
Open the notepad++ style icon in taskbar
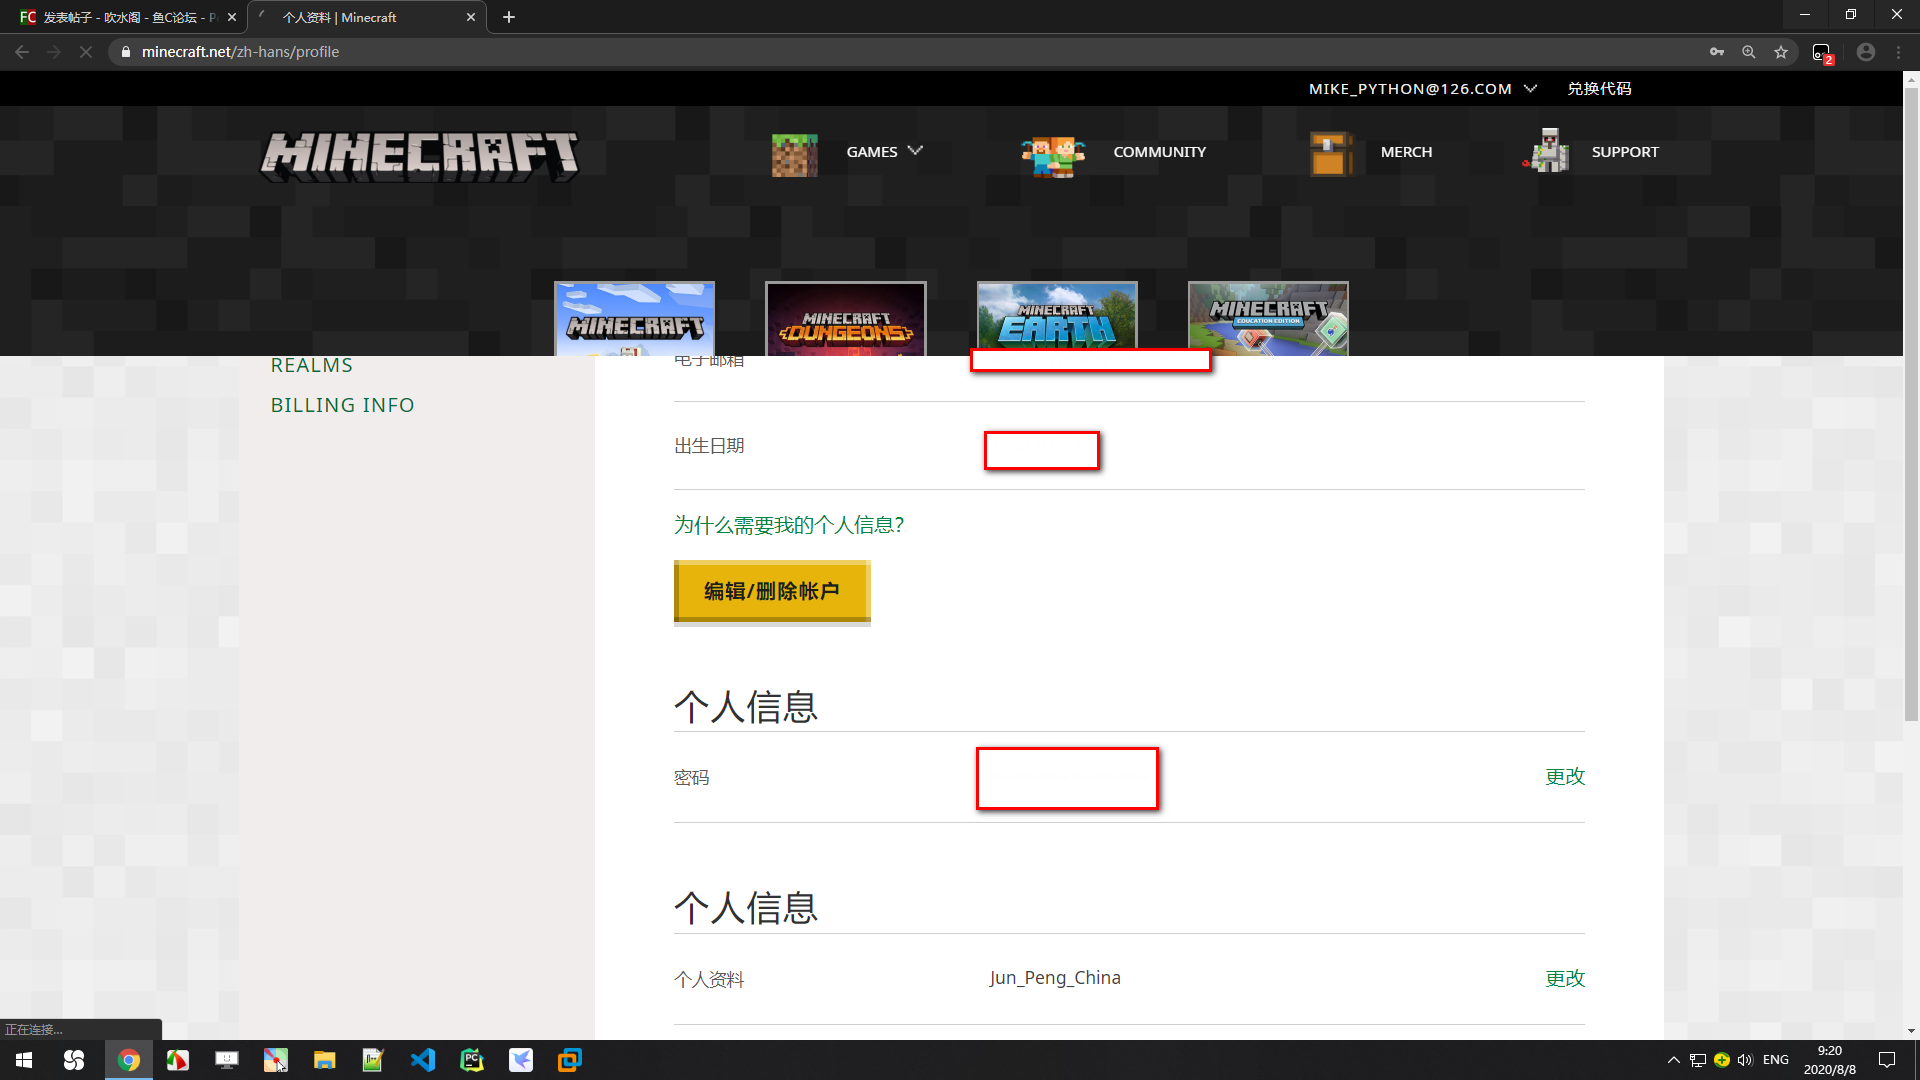pyautogui.click(x=373, y=1060)
